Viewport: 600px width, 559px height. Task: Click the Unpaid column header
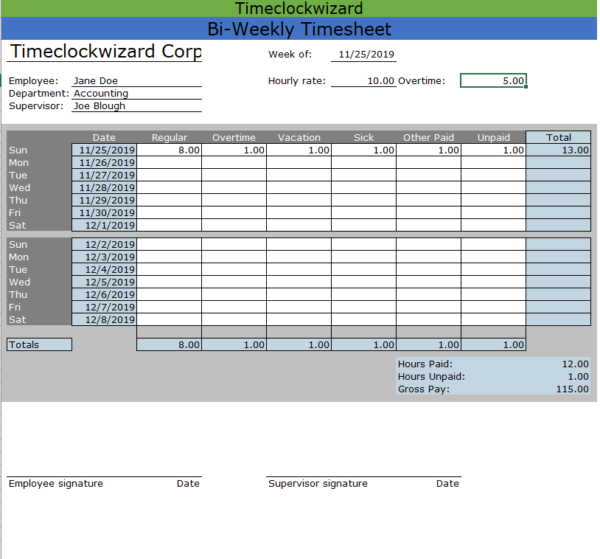494,137
